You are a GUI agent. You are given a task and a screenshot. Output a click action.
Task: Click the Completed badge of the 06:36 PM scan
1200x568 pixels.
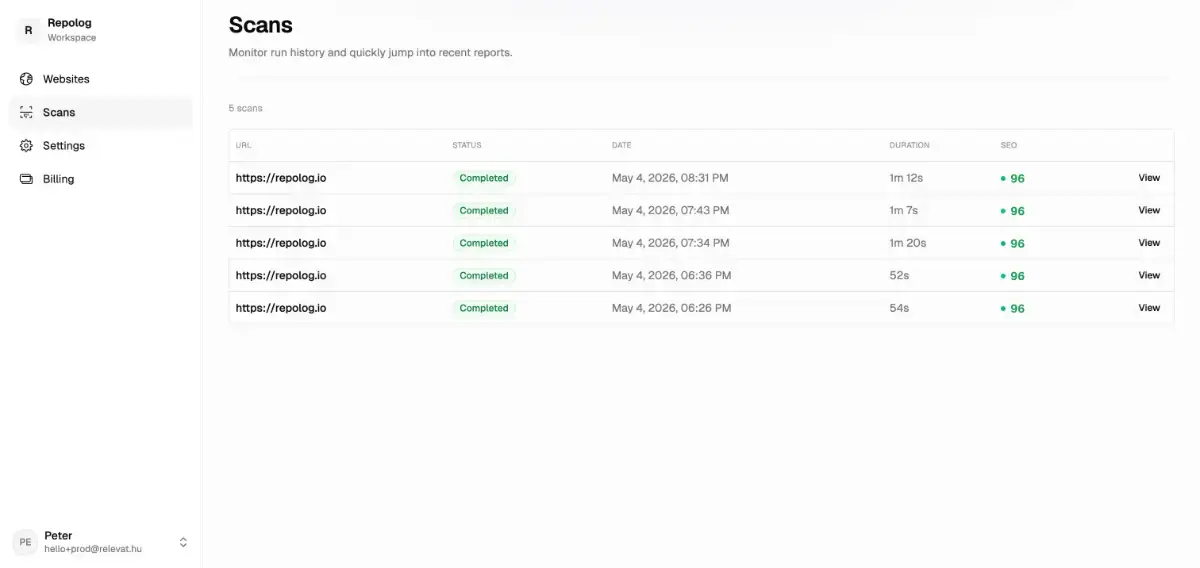point(484,275)
